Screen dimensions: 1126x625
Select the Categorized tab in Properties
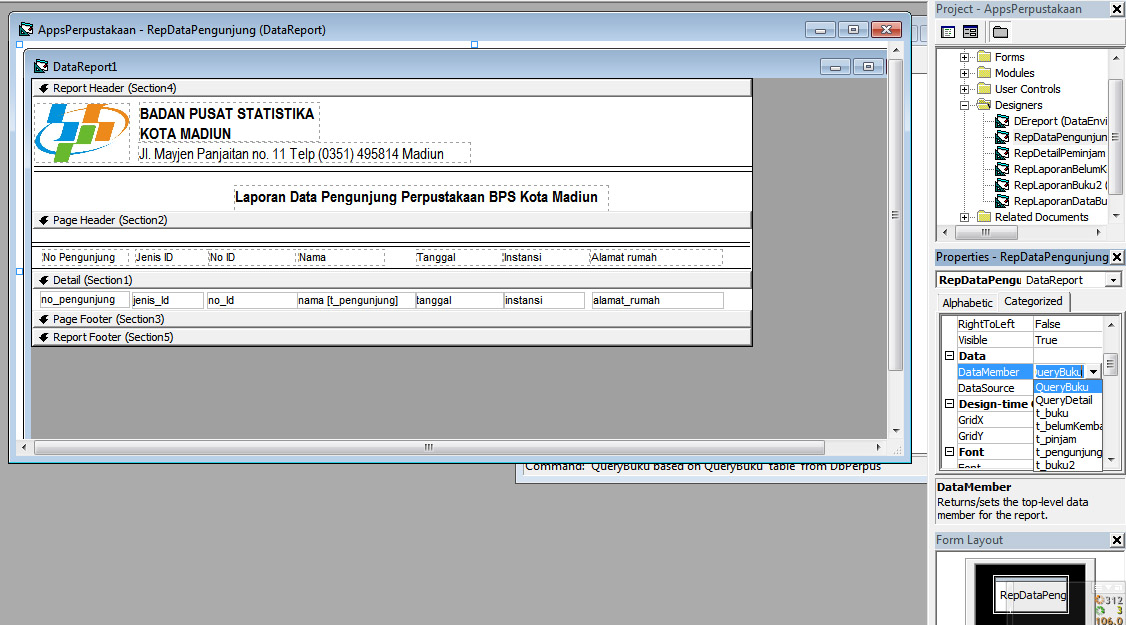pos(1032,302)
